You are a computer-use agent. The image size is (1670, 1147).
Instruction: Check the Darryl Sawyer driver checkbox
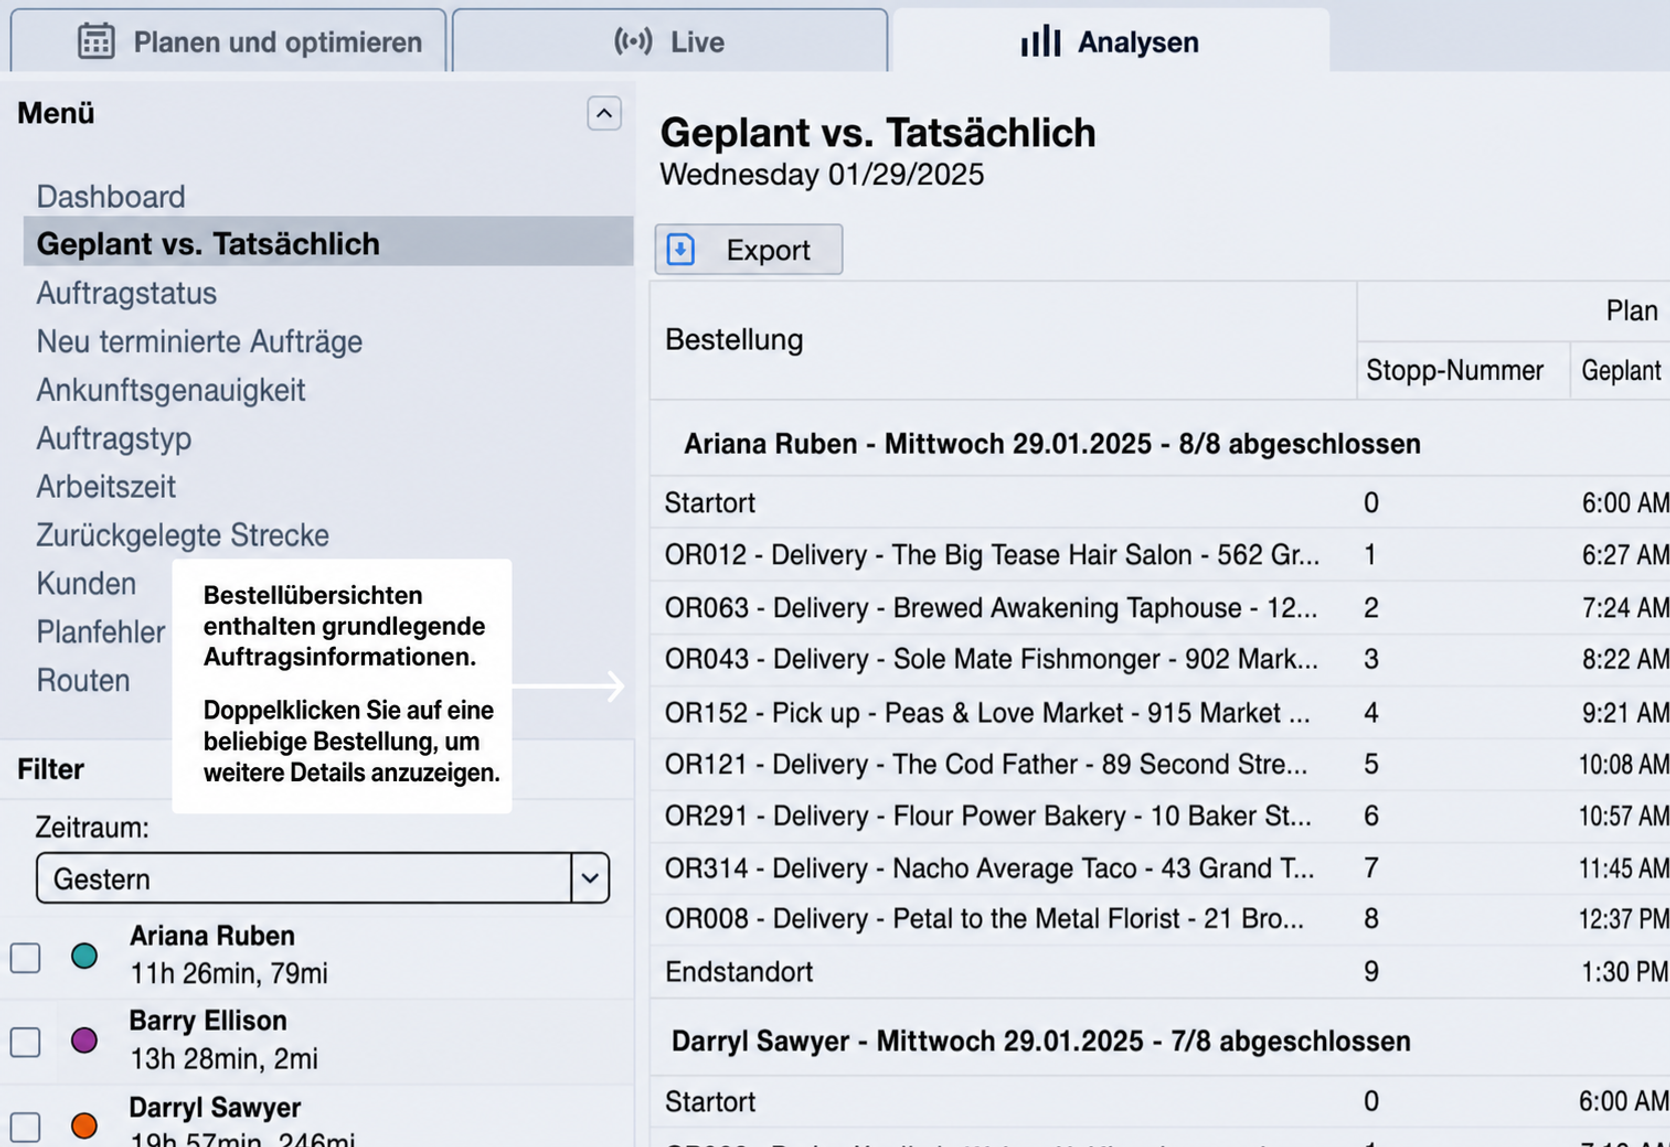(x=25, y=1127)
